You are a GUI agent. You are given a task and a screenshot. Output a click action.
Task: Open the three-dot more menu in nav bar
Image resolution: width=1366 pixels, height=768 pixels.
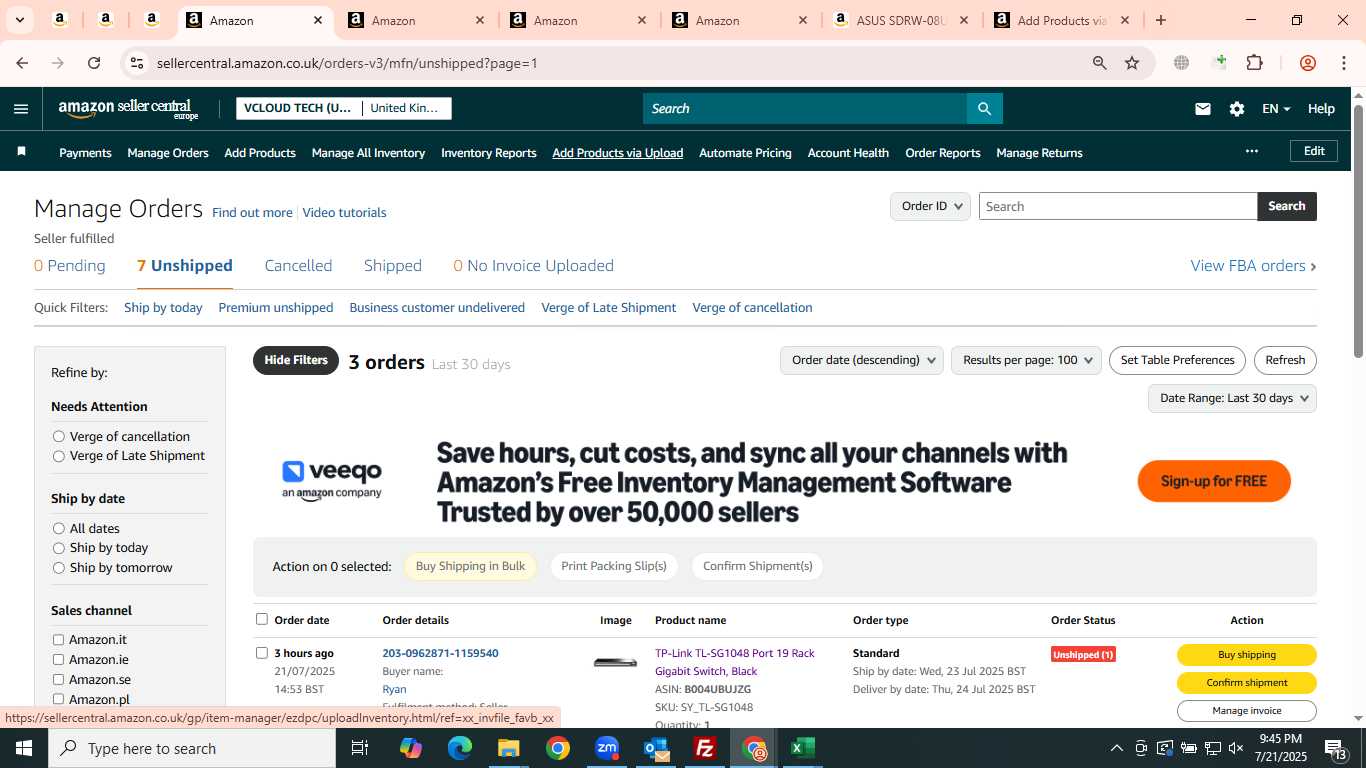1251,152
